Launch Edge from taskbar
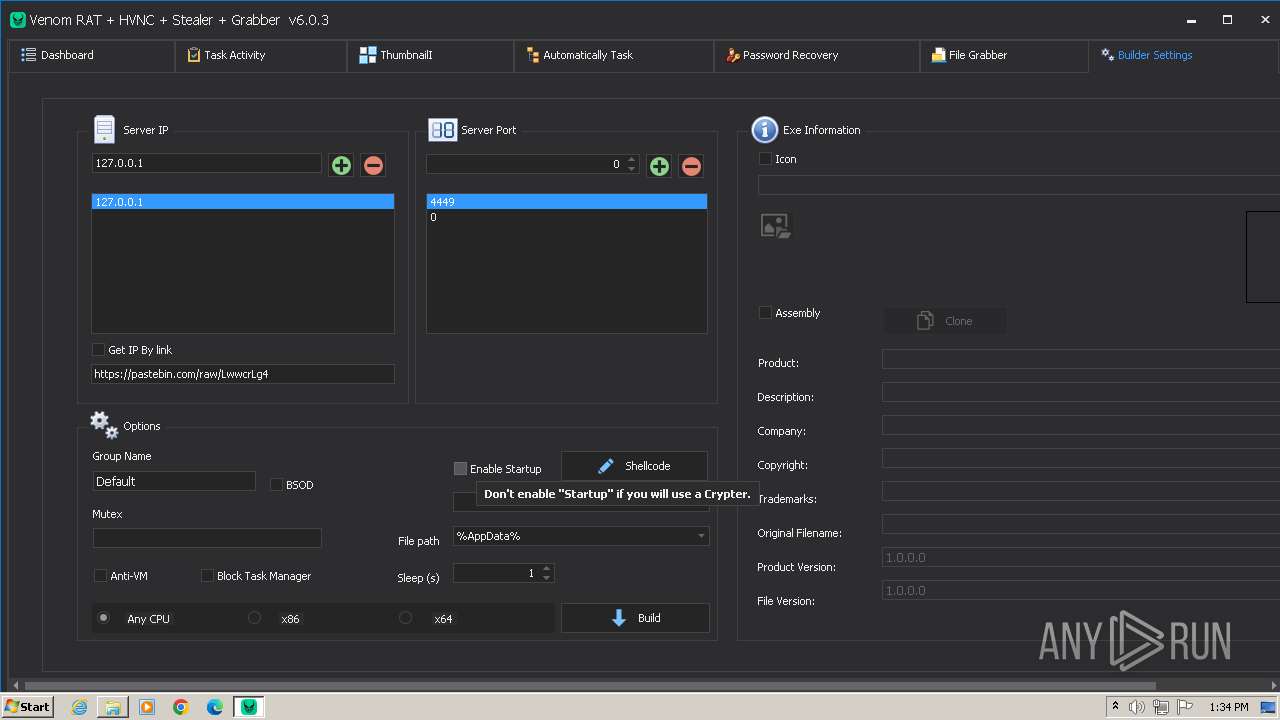Viewport: 1280px width, 720px height. pyautogui.click(x=215, y=707)
